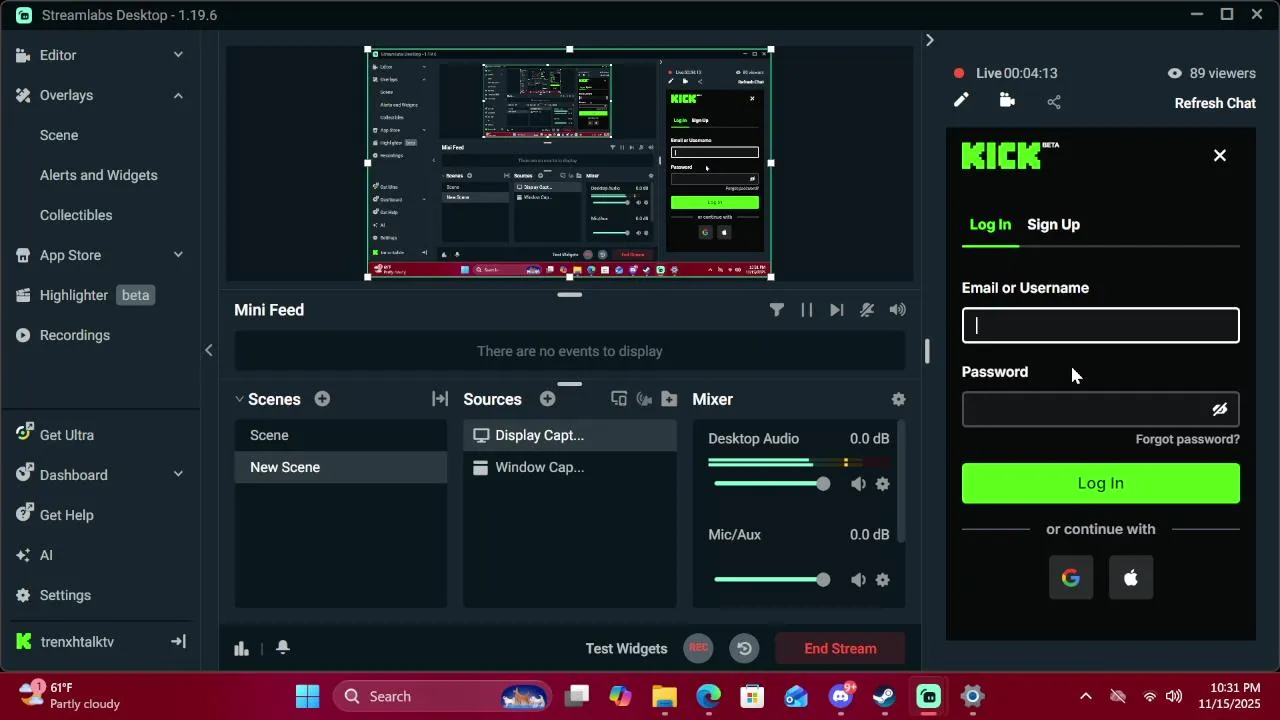Collapse the chat panel arrow
The height and width of the screenshot is (720, 1280).
(x=929, y=40)
